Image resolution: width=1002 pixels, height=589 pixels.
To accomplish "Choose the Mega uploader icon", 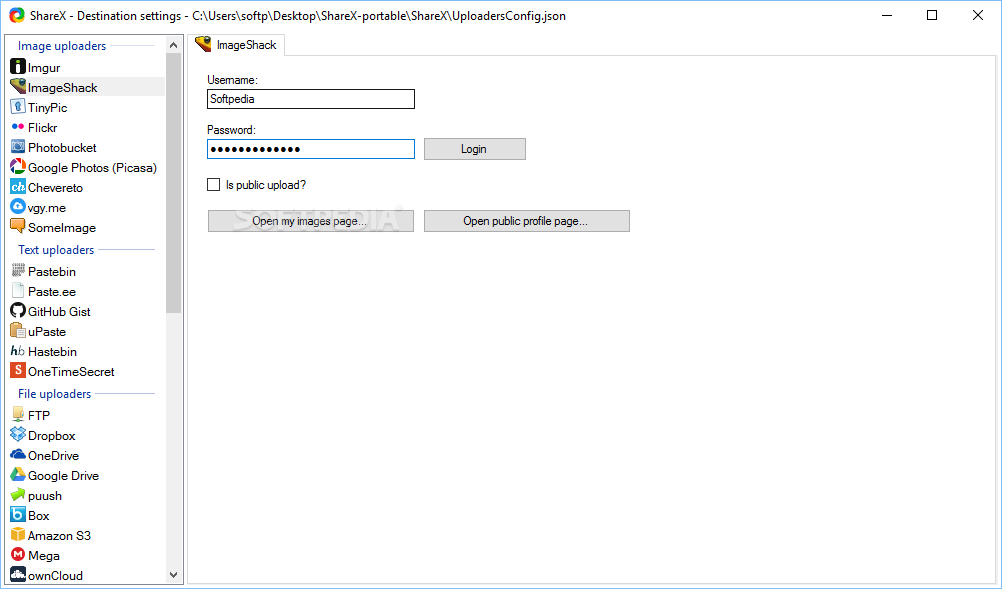I will (18, 555).
